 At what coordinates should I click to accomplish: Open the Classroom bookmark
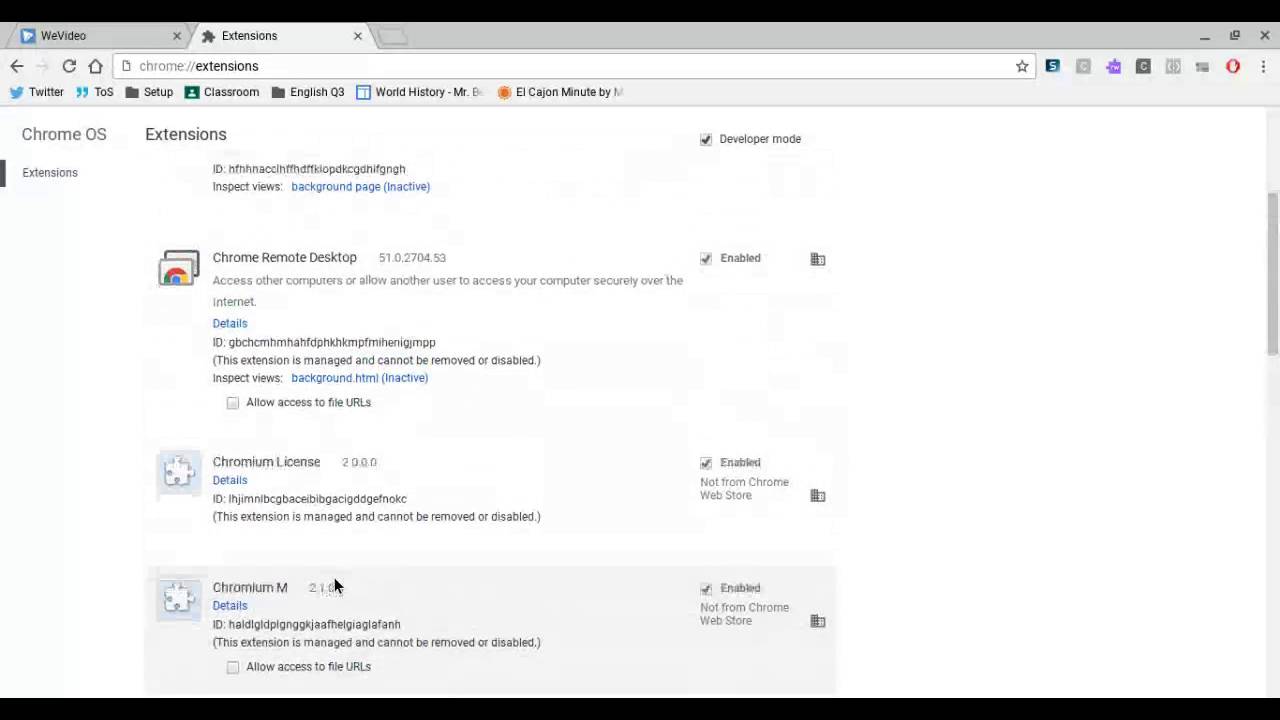pyautogui.click(x=222, y=92)
